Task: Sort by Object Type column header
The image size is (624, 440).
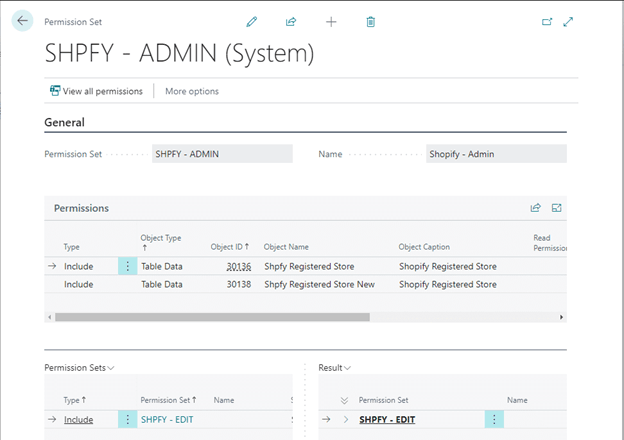Action: pyautogui.click(x=161, y=242)
